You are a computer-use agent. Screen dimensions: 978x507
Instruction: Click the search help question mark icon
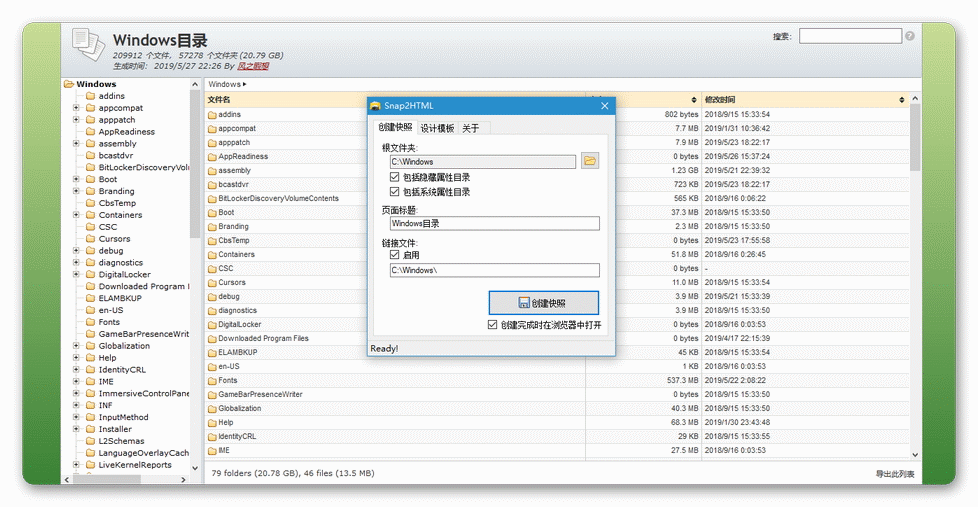pyautogui.click(x=909, y=36)
